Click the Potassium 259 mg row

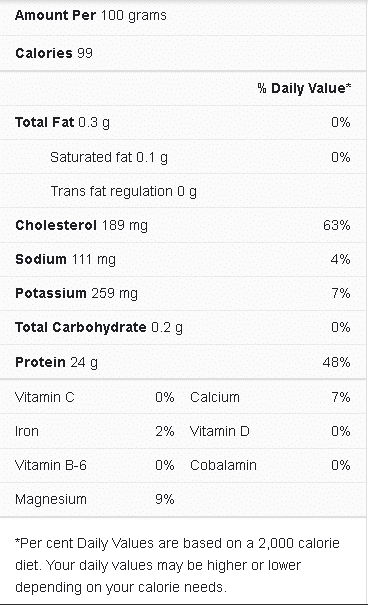pyautogui.click(x=183, y=294)
